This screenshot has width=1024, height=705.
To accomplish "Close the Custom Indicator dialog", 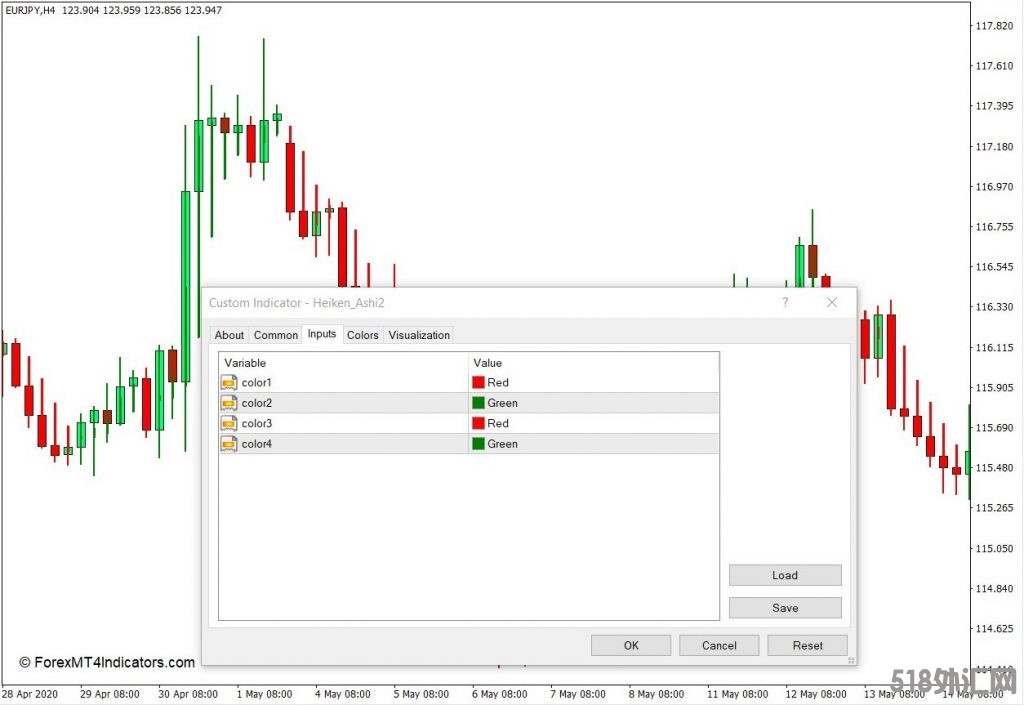I will tap(831, 302).
